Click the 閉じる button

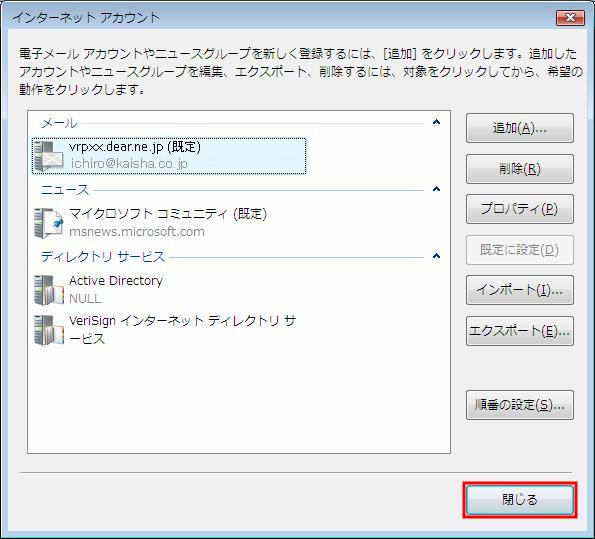point(519,500)
